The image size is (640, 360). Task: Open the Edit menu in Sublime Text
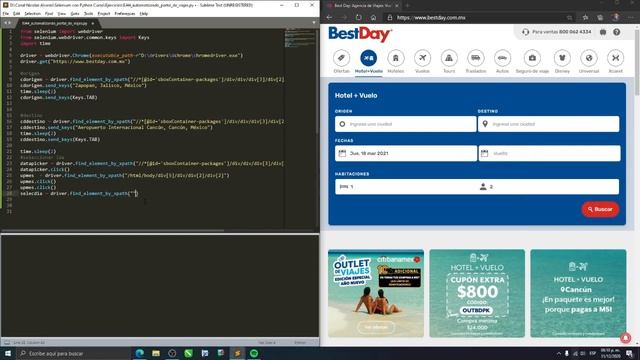pyautogui.click(x=16, y=13)
